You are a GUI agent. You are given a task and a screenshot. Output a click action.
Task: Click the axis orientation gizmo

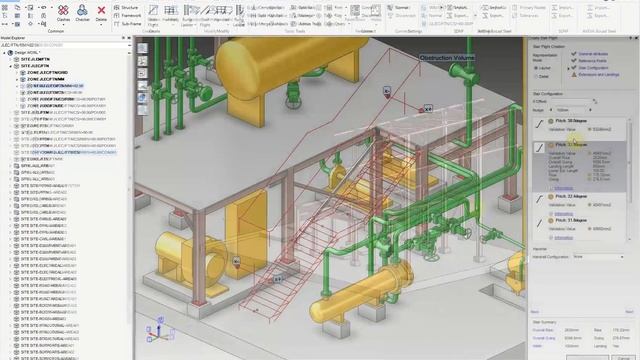pyautogui.click(x=160, y=330)
